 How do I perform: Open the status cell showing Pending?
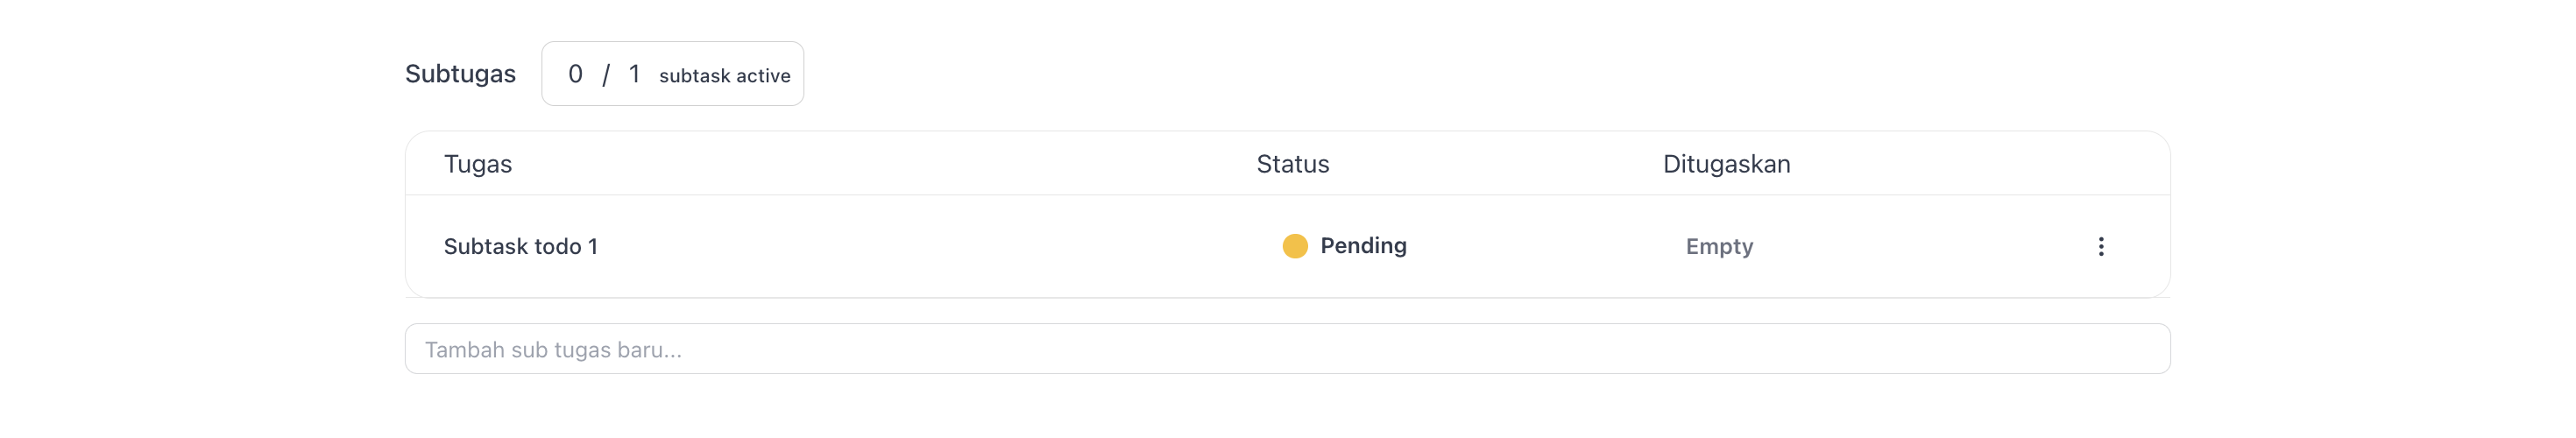pyautogui.click(x=1344, y=246)
